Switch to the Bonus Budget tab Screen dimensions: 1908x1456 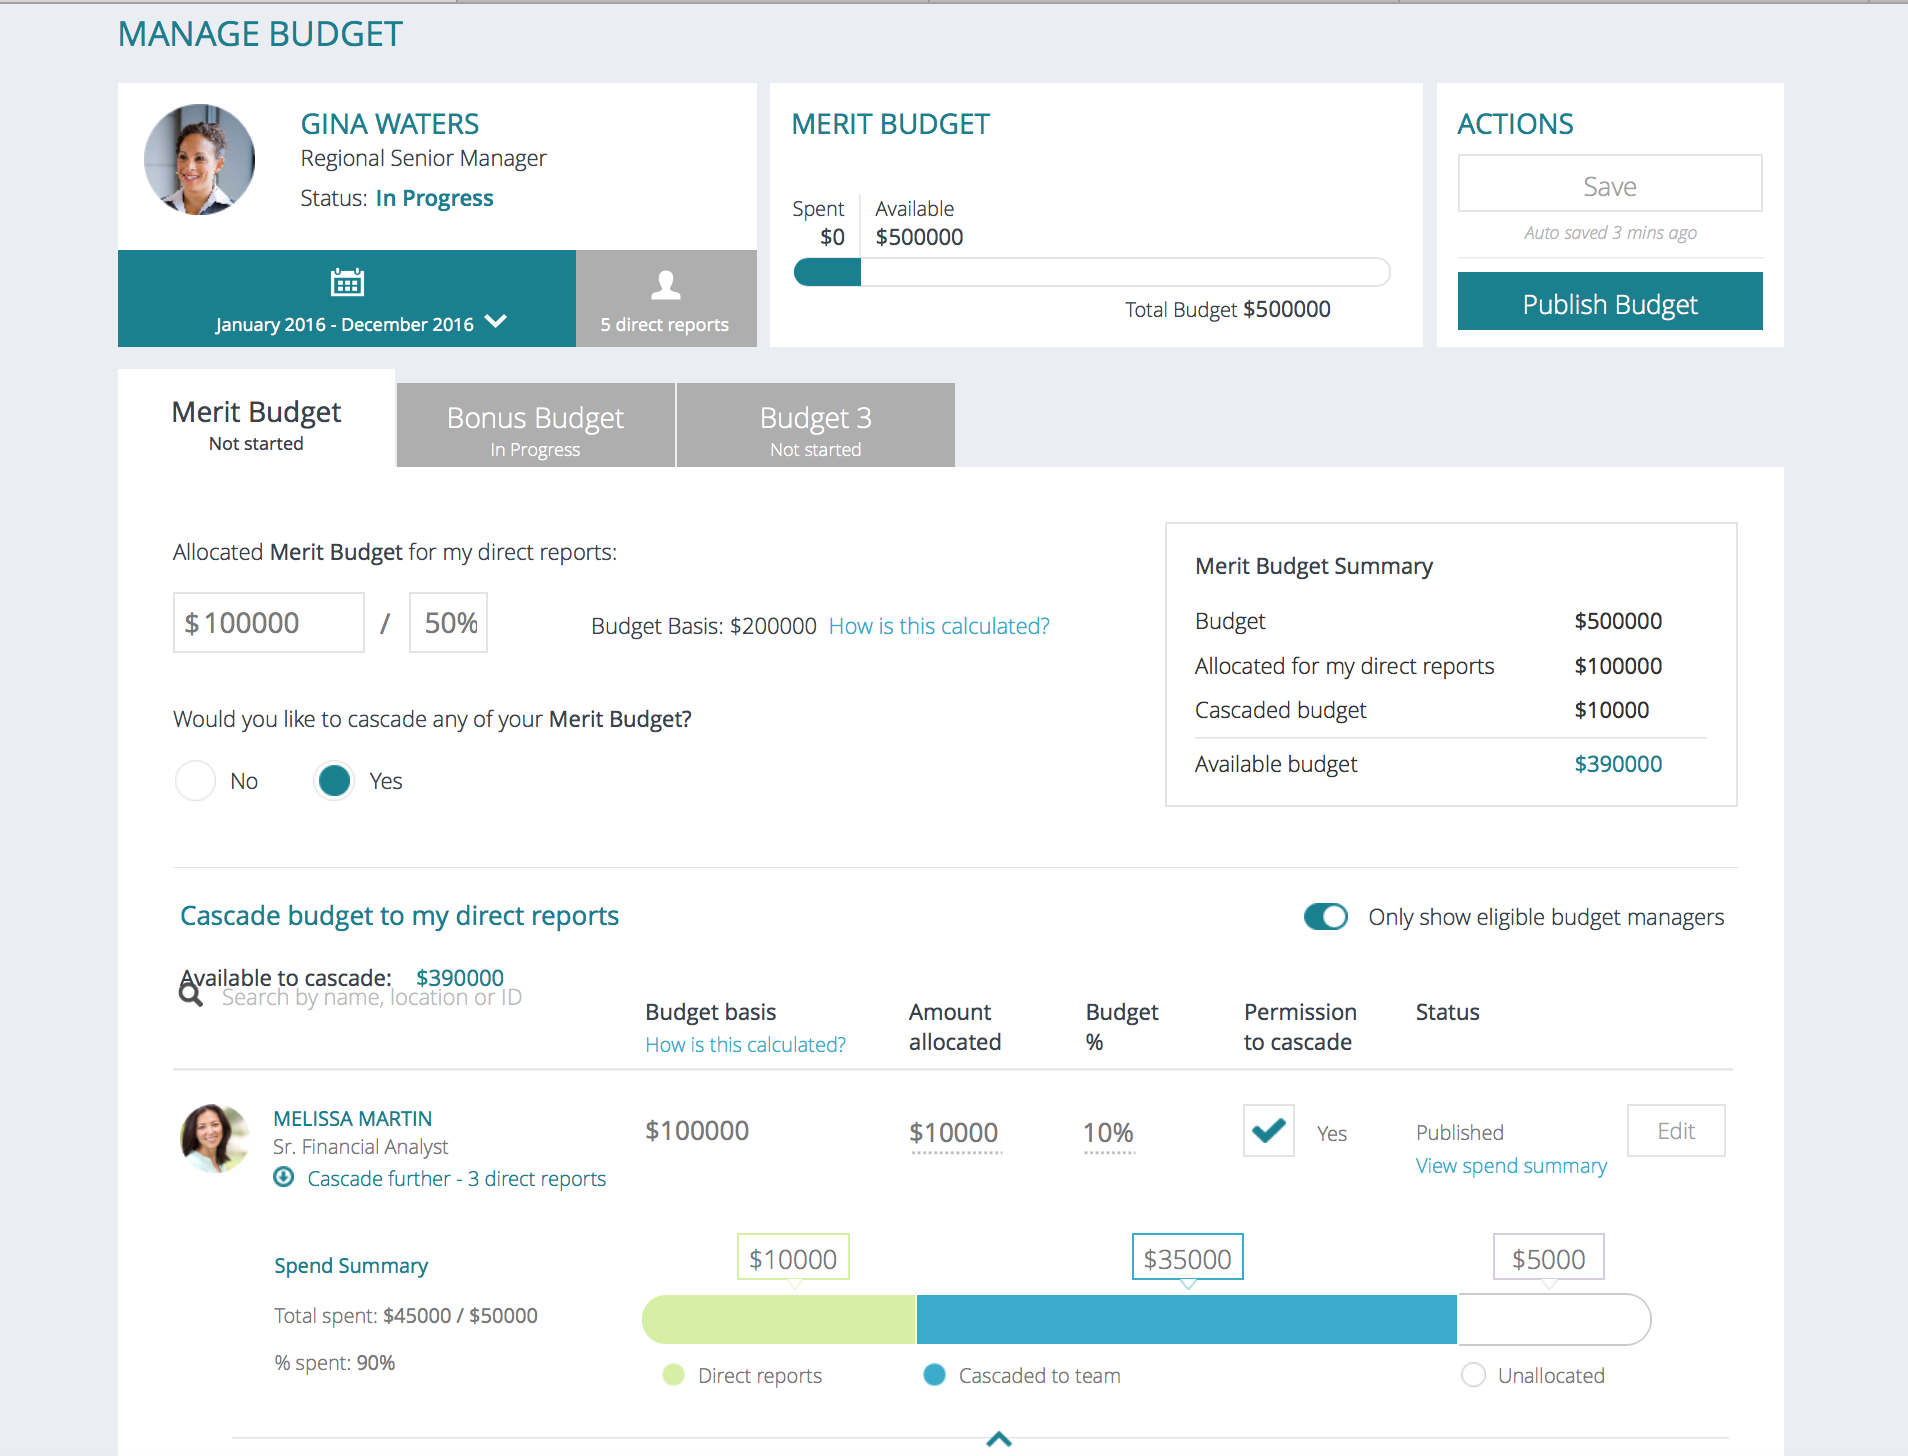[535, 425]
